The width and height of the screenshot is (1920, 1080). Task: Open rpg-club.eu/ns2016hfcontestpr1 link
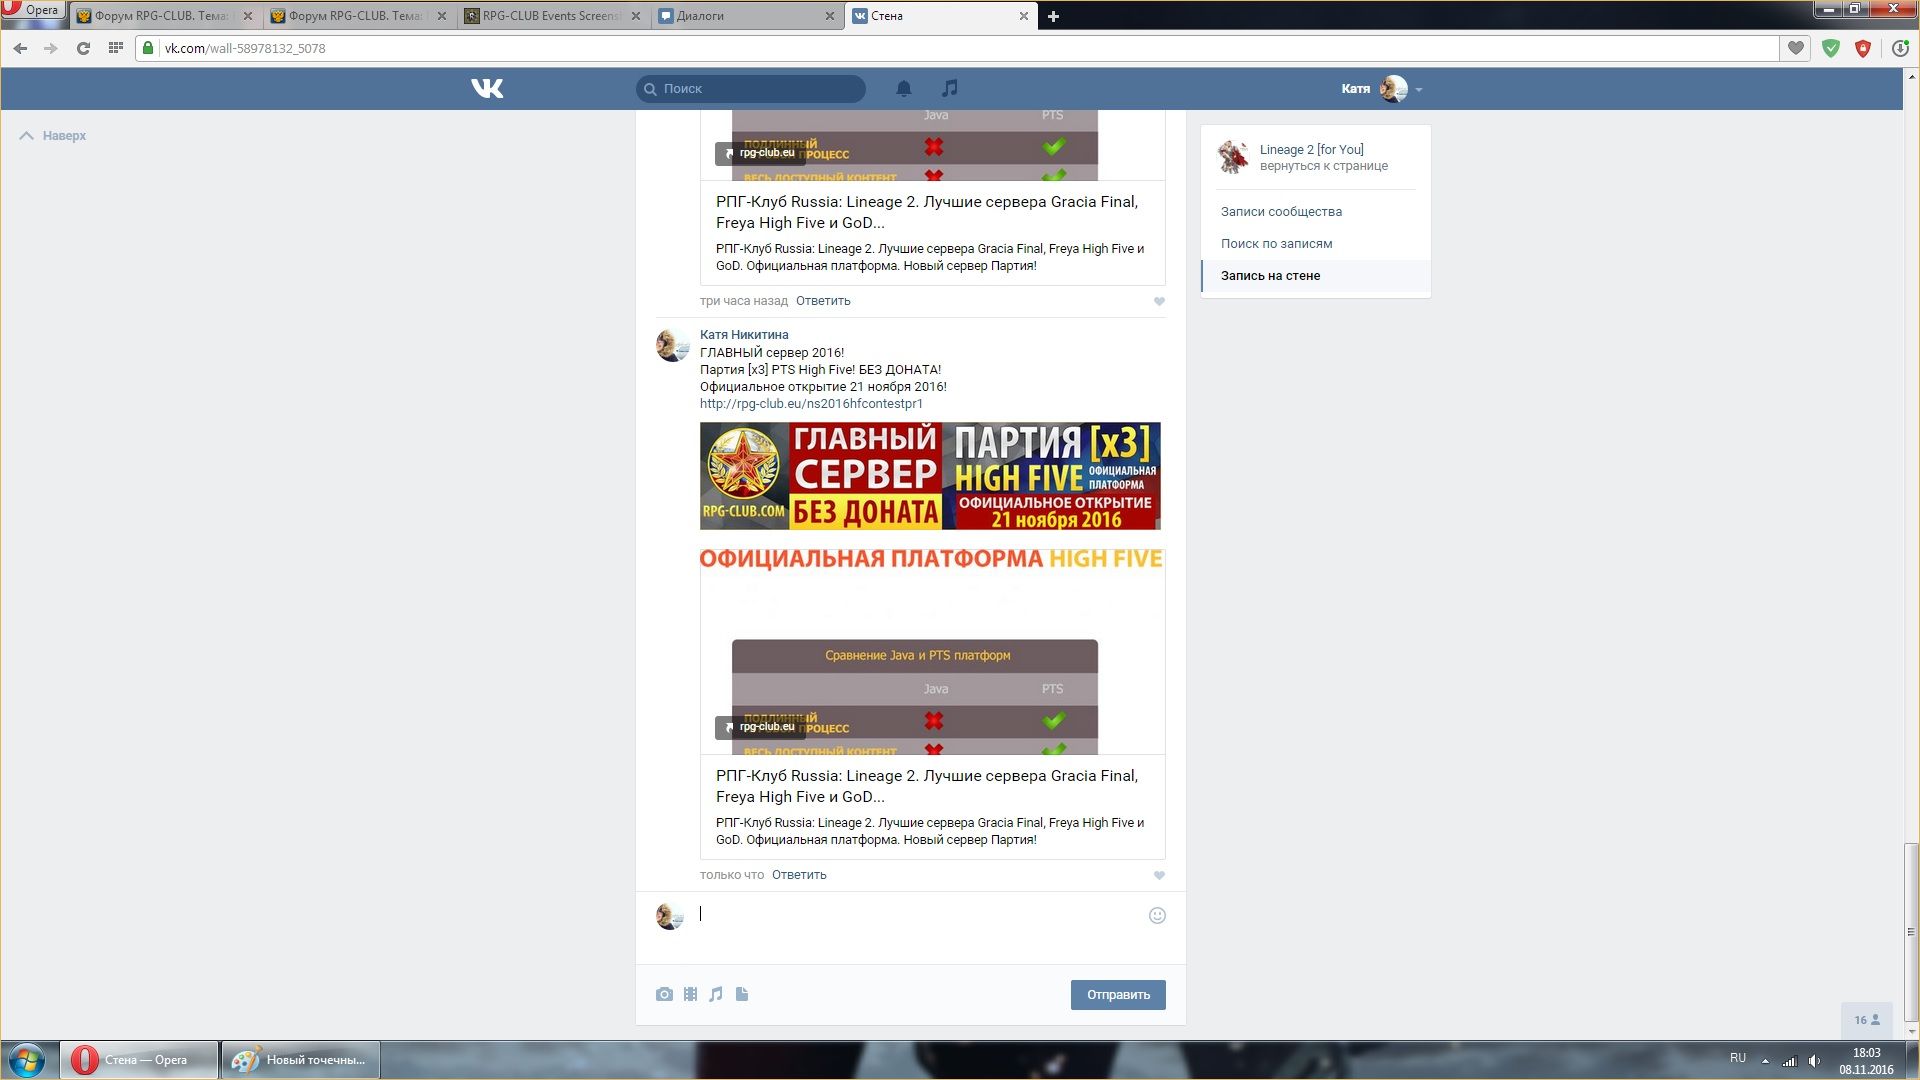[811, 404]
